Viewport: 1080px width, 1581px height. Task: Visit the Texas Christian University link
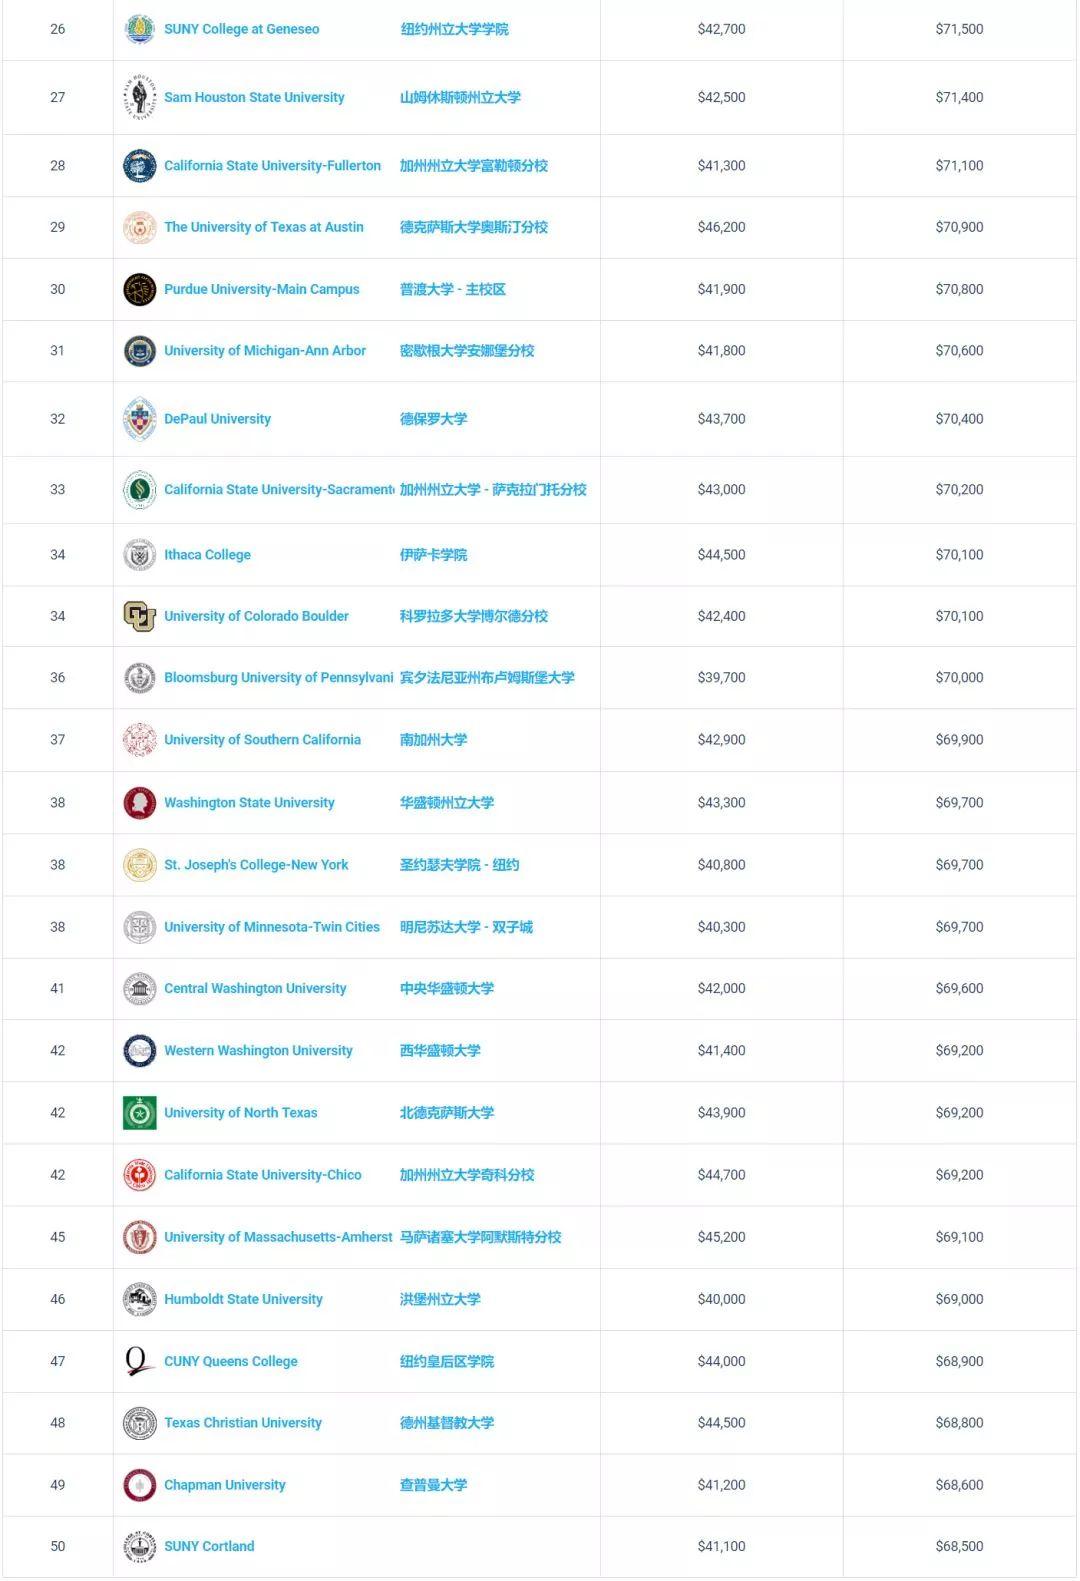243,1423
